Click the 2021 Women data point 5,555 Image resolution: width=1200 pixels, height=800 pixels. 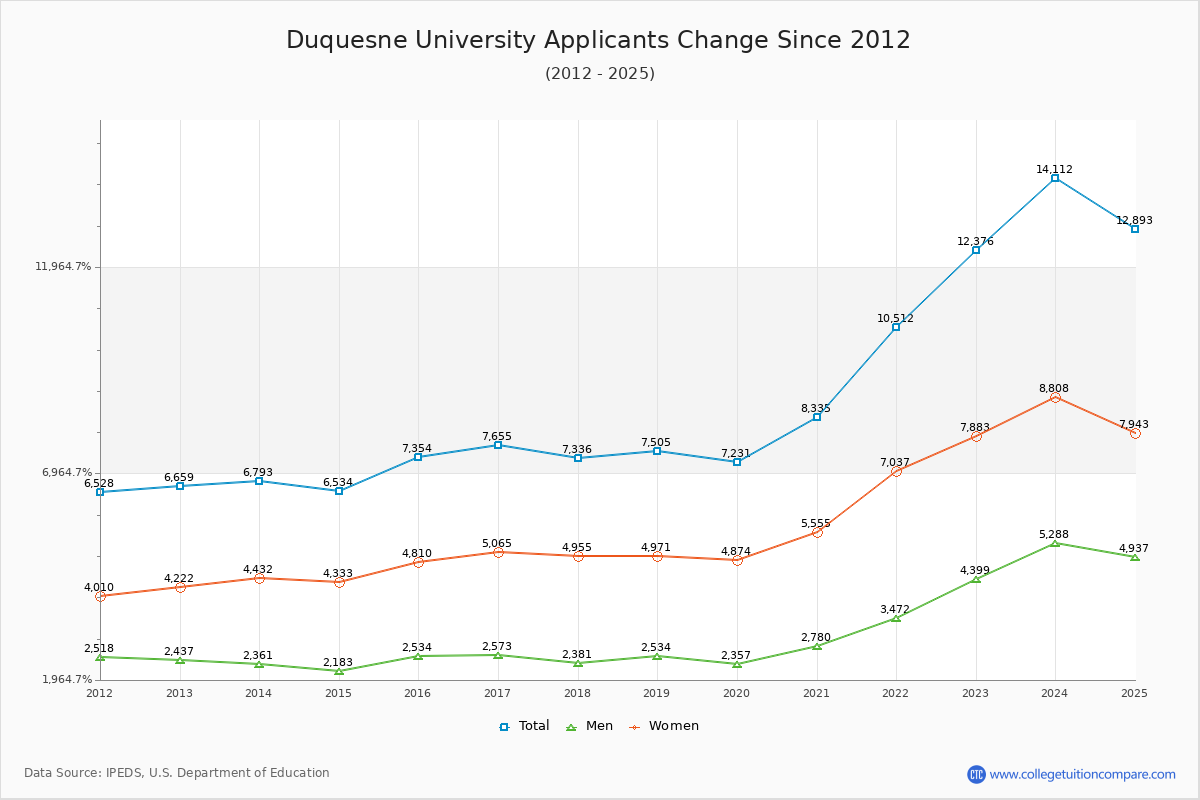click(x=817, y=532)
